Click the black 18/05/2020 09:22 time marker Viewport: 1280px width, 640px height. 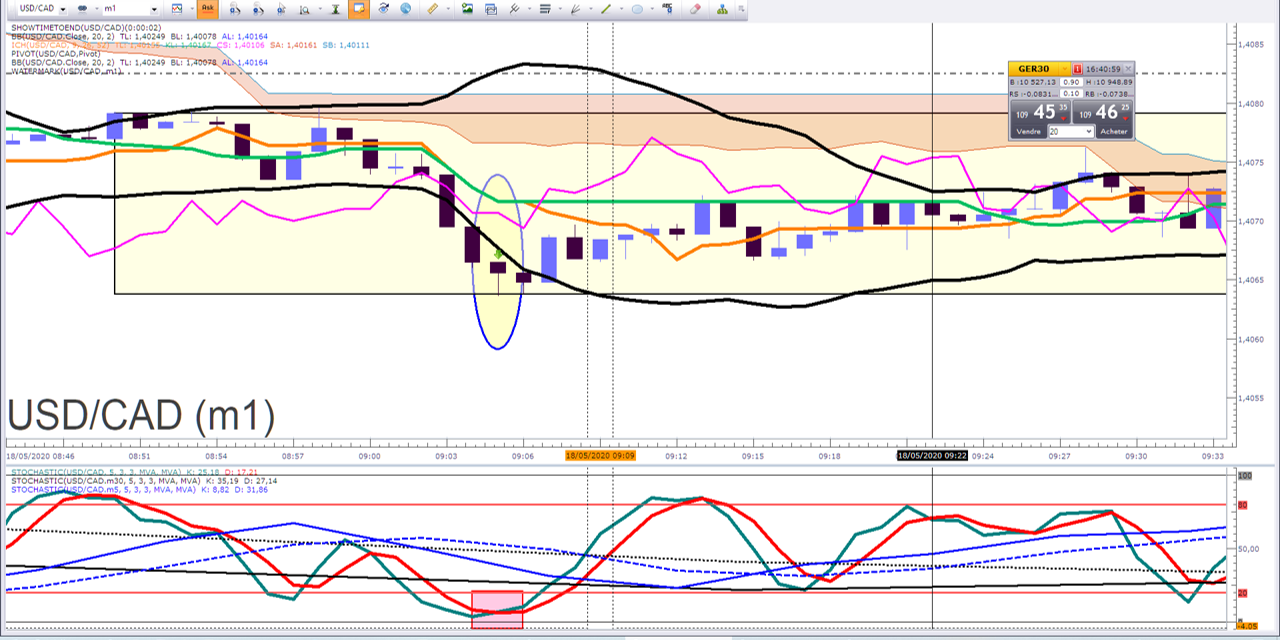coord(932,455)
